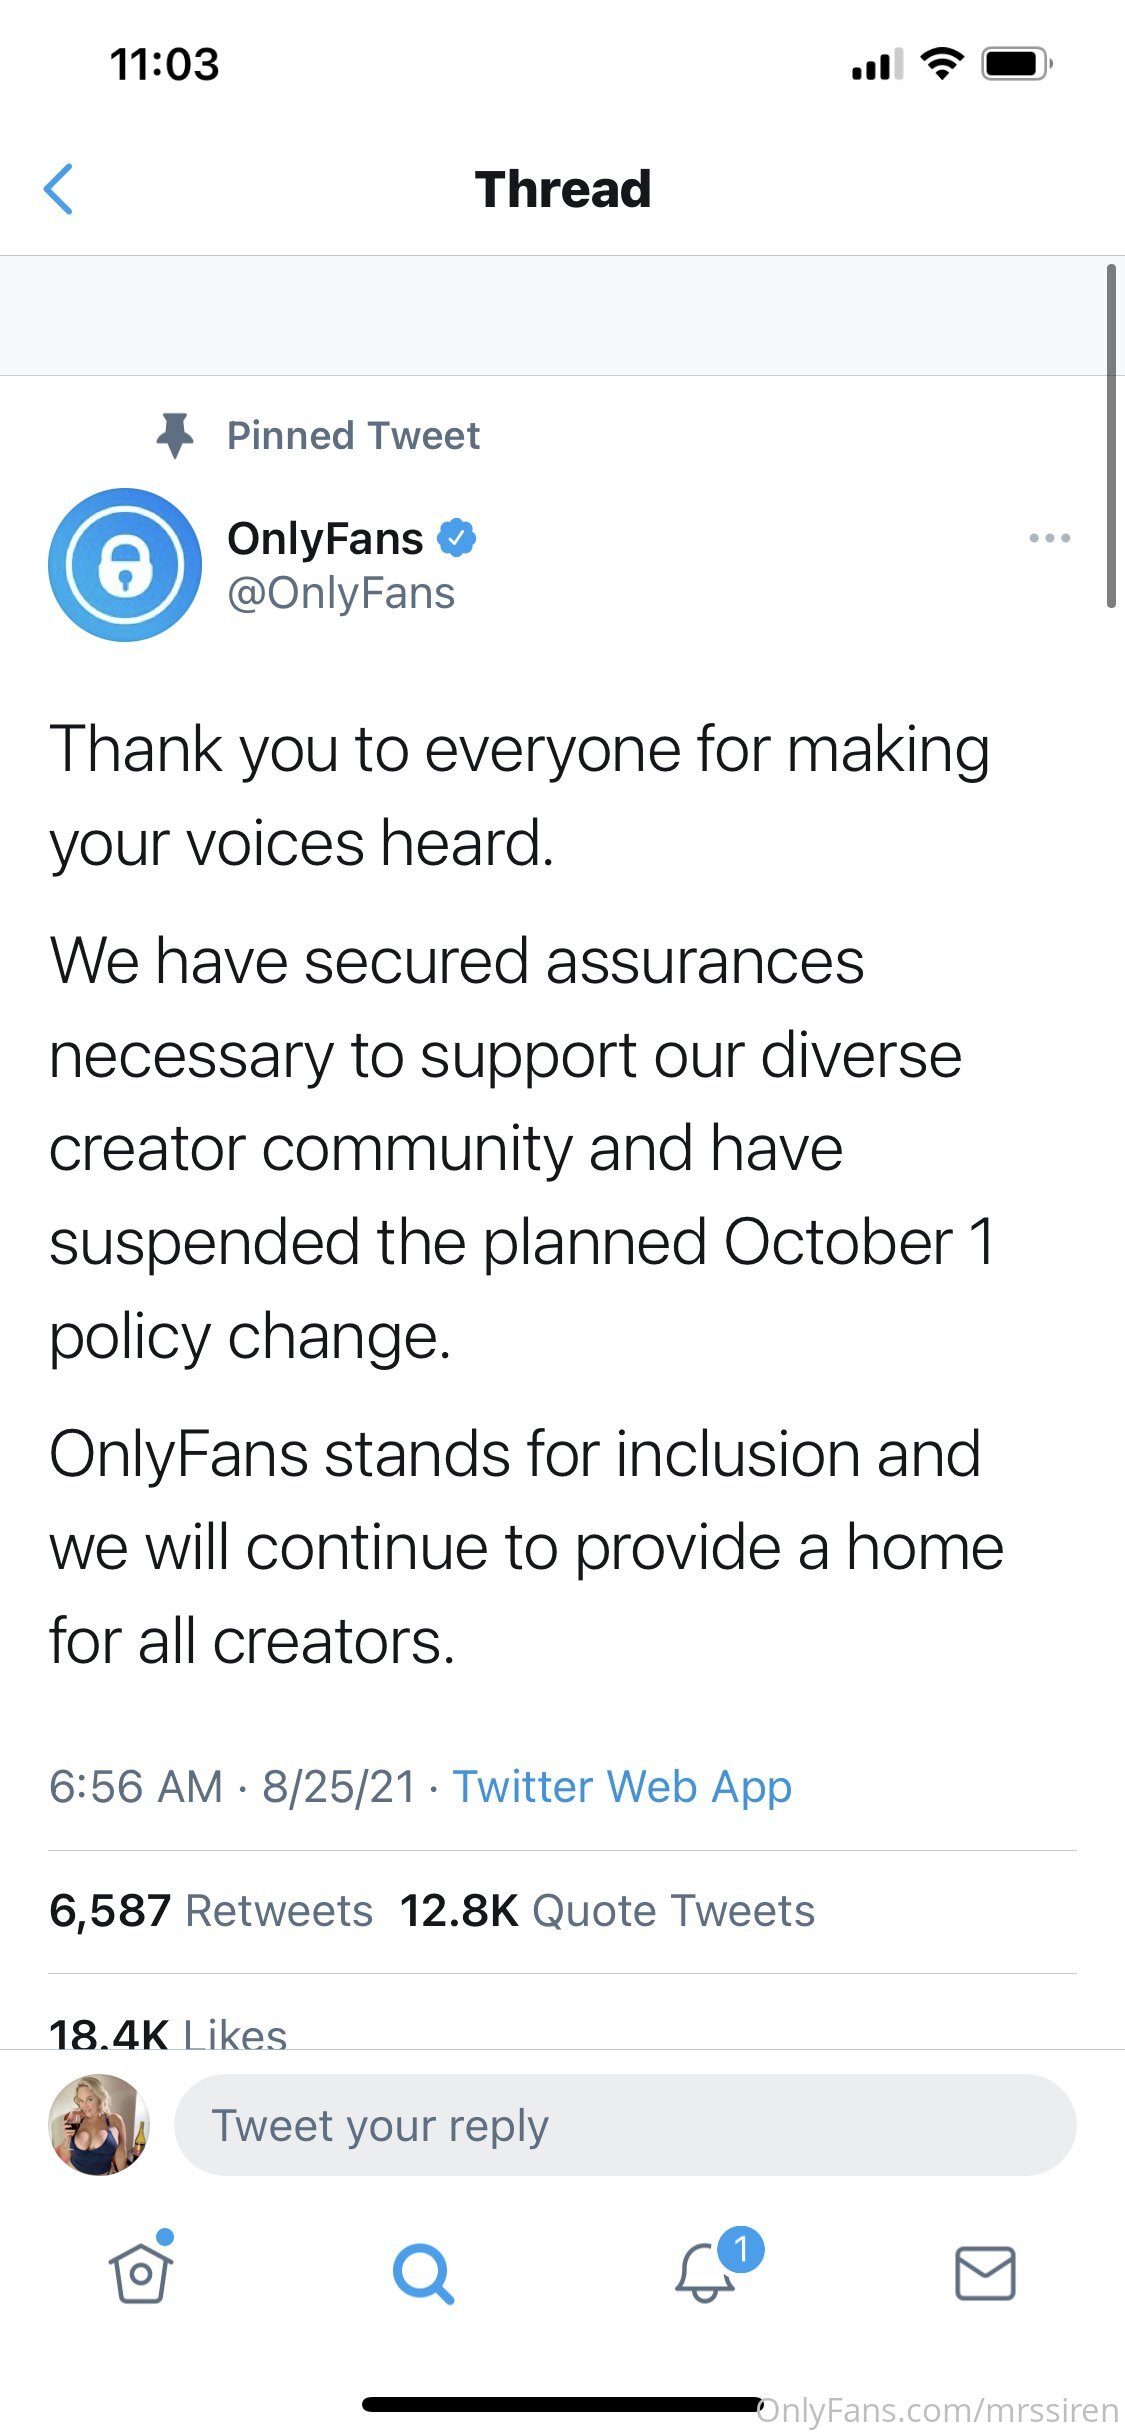
Task: Tap the Pinned Tweet pin icon
Action: click(x=175, y=435)
